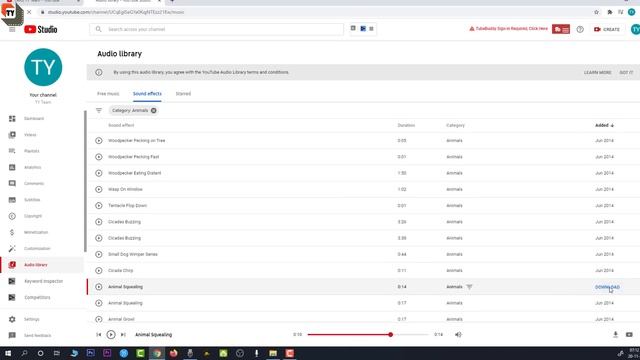The width and height of the screenshot is (640, 360).
Task: Dismiss the banner with GOT IT
Action: point(626,72)
